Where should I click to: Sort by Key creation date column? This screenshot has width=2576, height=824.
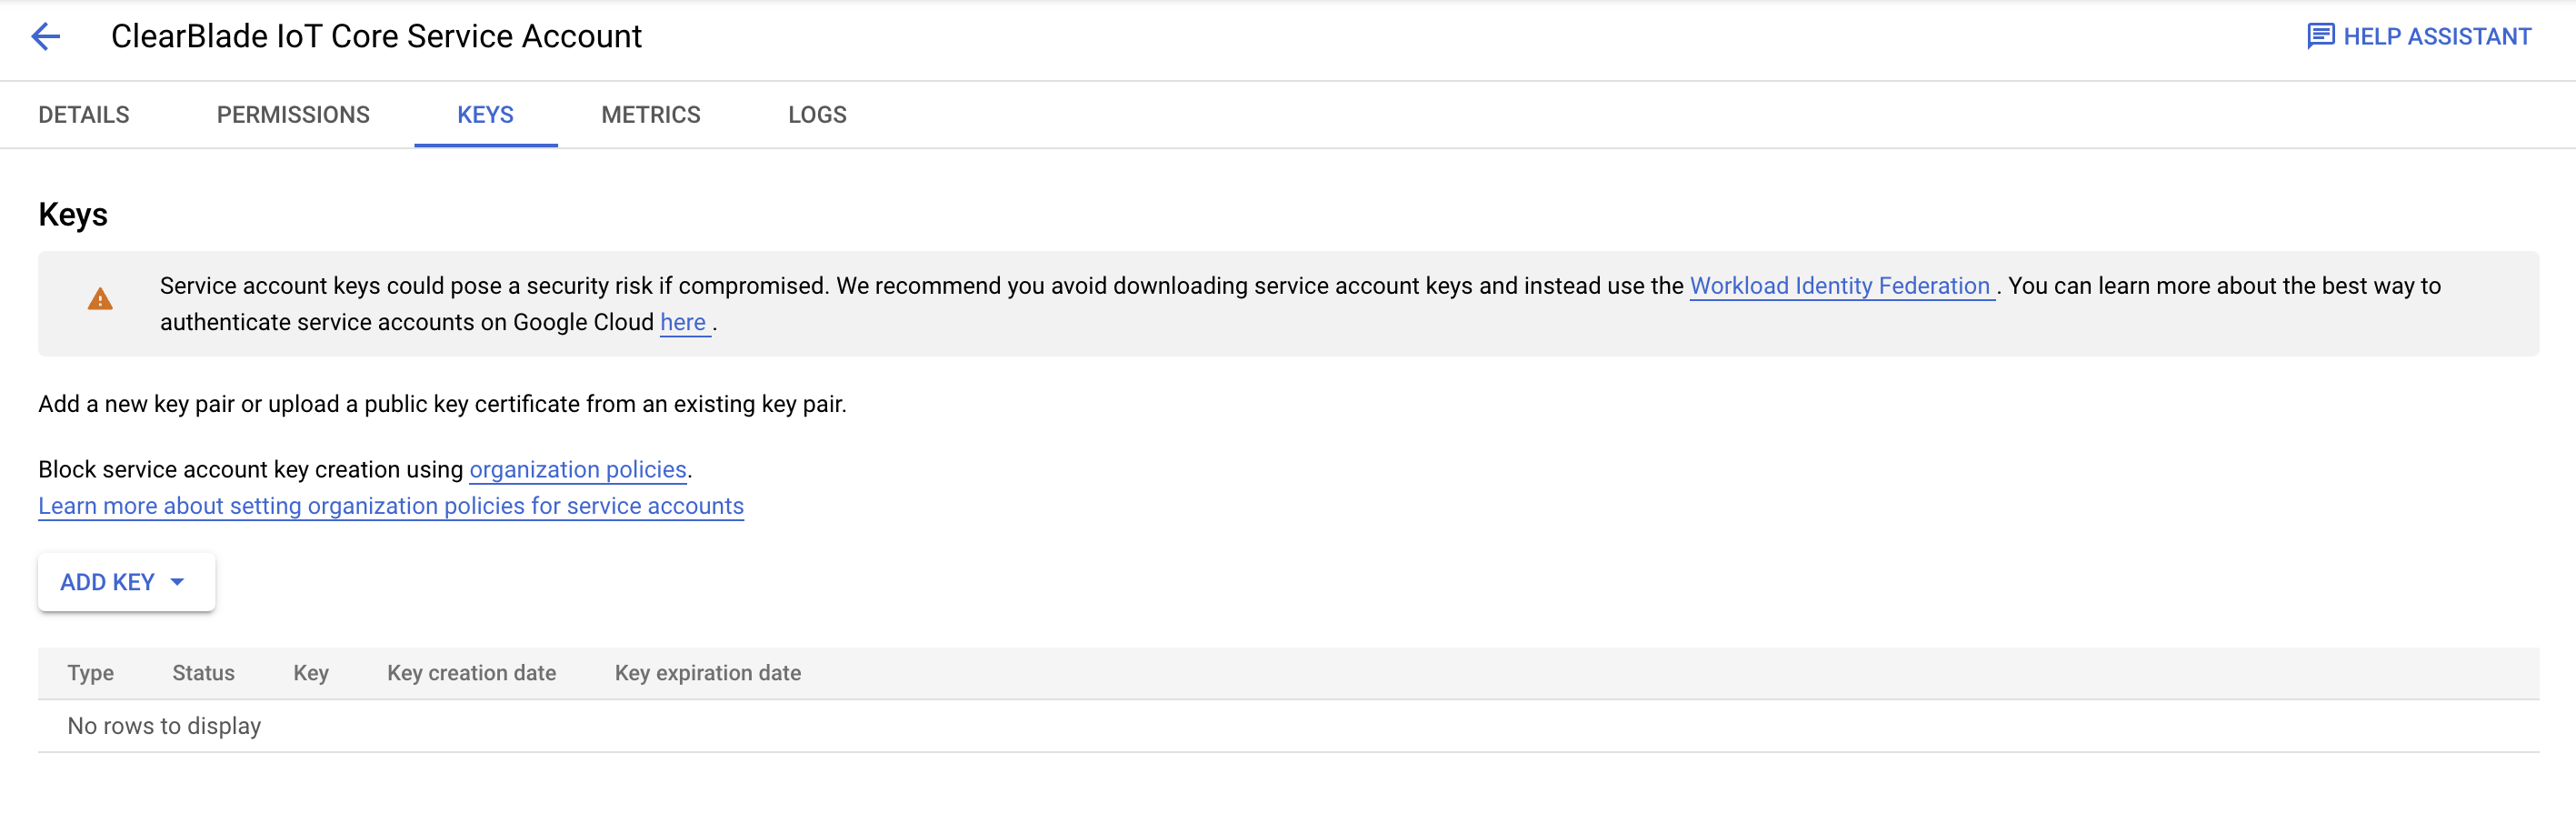click(471, 673)
